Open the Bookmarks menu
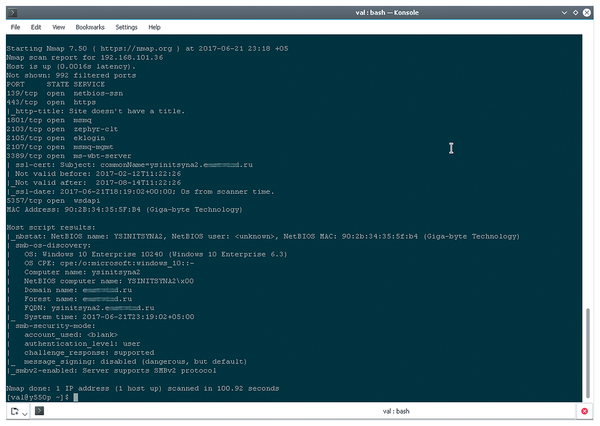The width and height of the screenshot is (600, 426). pos(90,27)
